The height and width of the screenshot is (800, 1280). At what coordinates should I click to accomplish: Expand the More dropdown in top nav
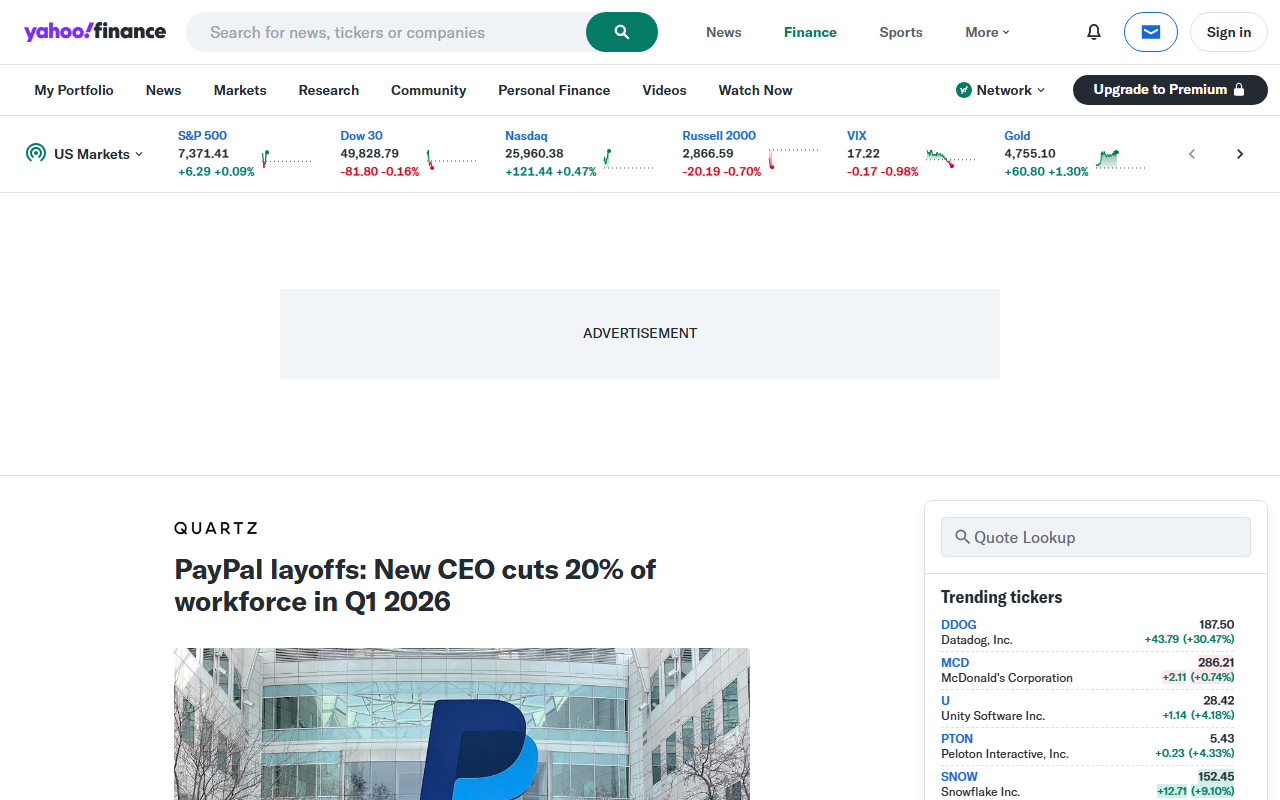click(987, 32)
